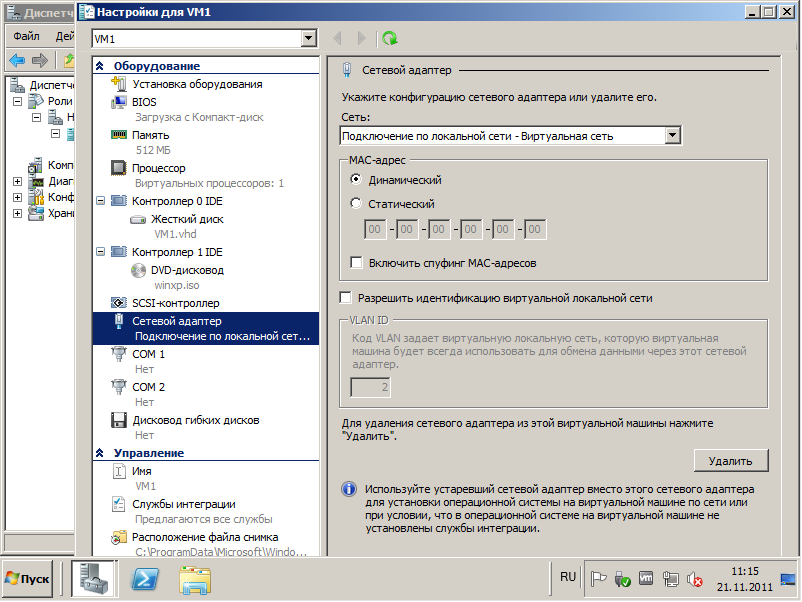Open the Сеть network dropdown
The width and height of the screenshot is (802, 602).
click(672, 136)
